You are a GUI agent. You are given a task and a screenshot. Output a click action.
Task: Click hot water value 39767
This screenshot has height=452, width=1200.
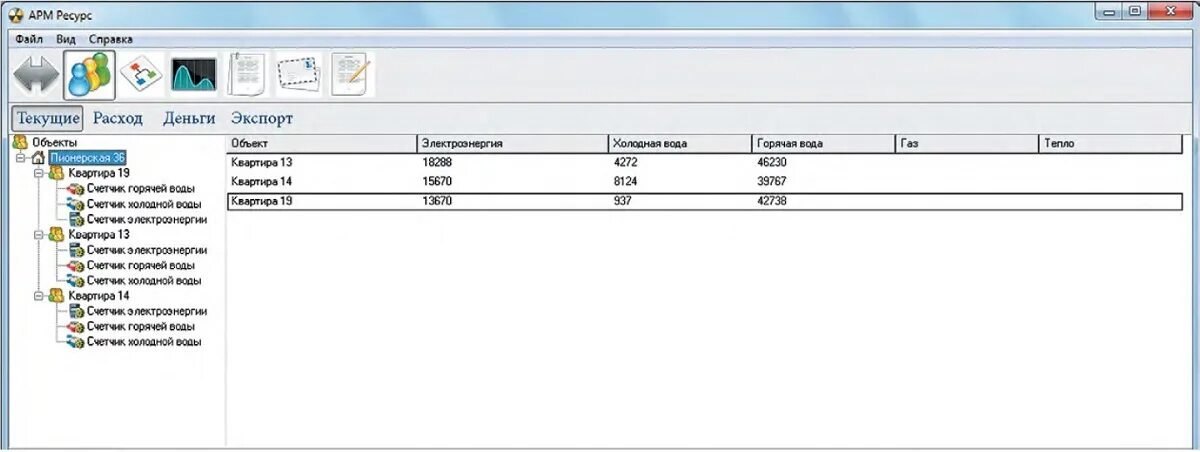click(x=773, y=182)
